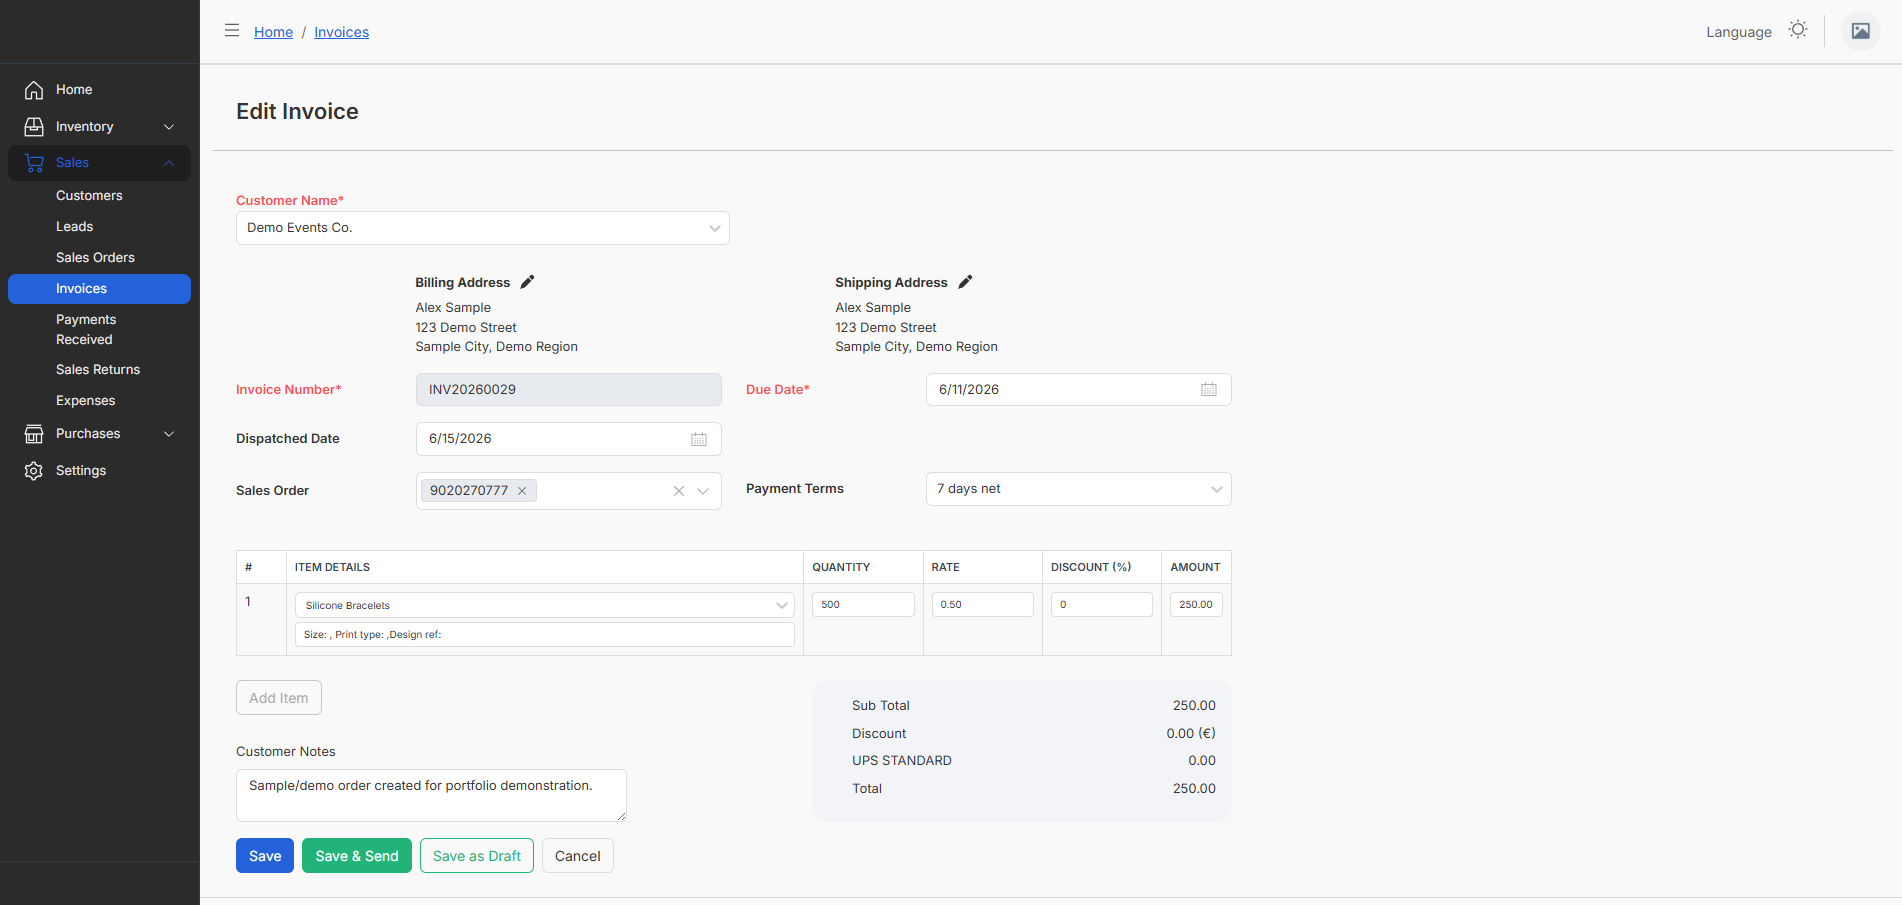This screenshot has width=1902, height=905.
Task: Click the UPS STANDARD shipping label
Action: [x=902, y=761]
